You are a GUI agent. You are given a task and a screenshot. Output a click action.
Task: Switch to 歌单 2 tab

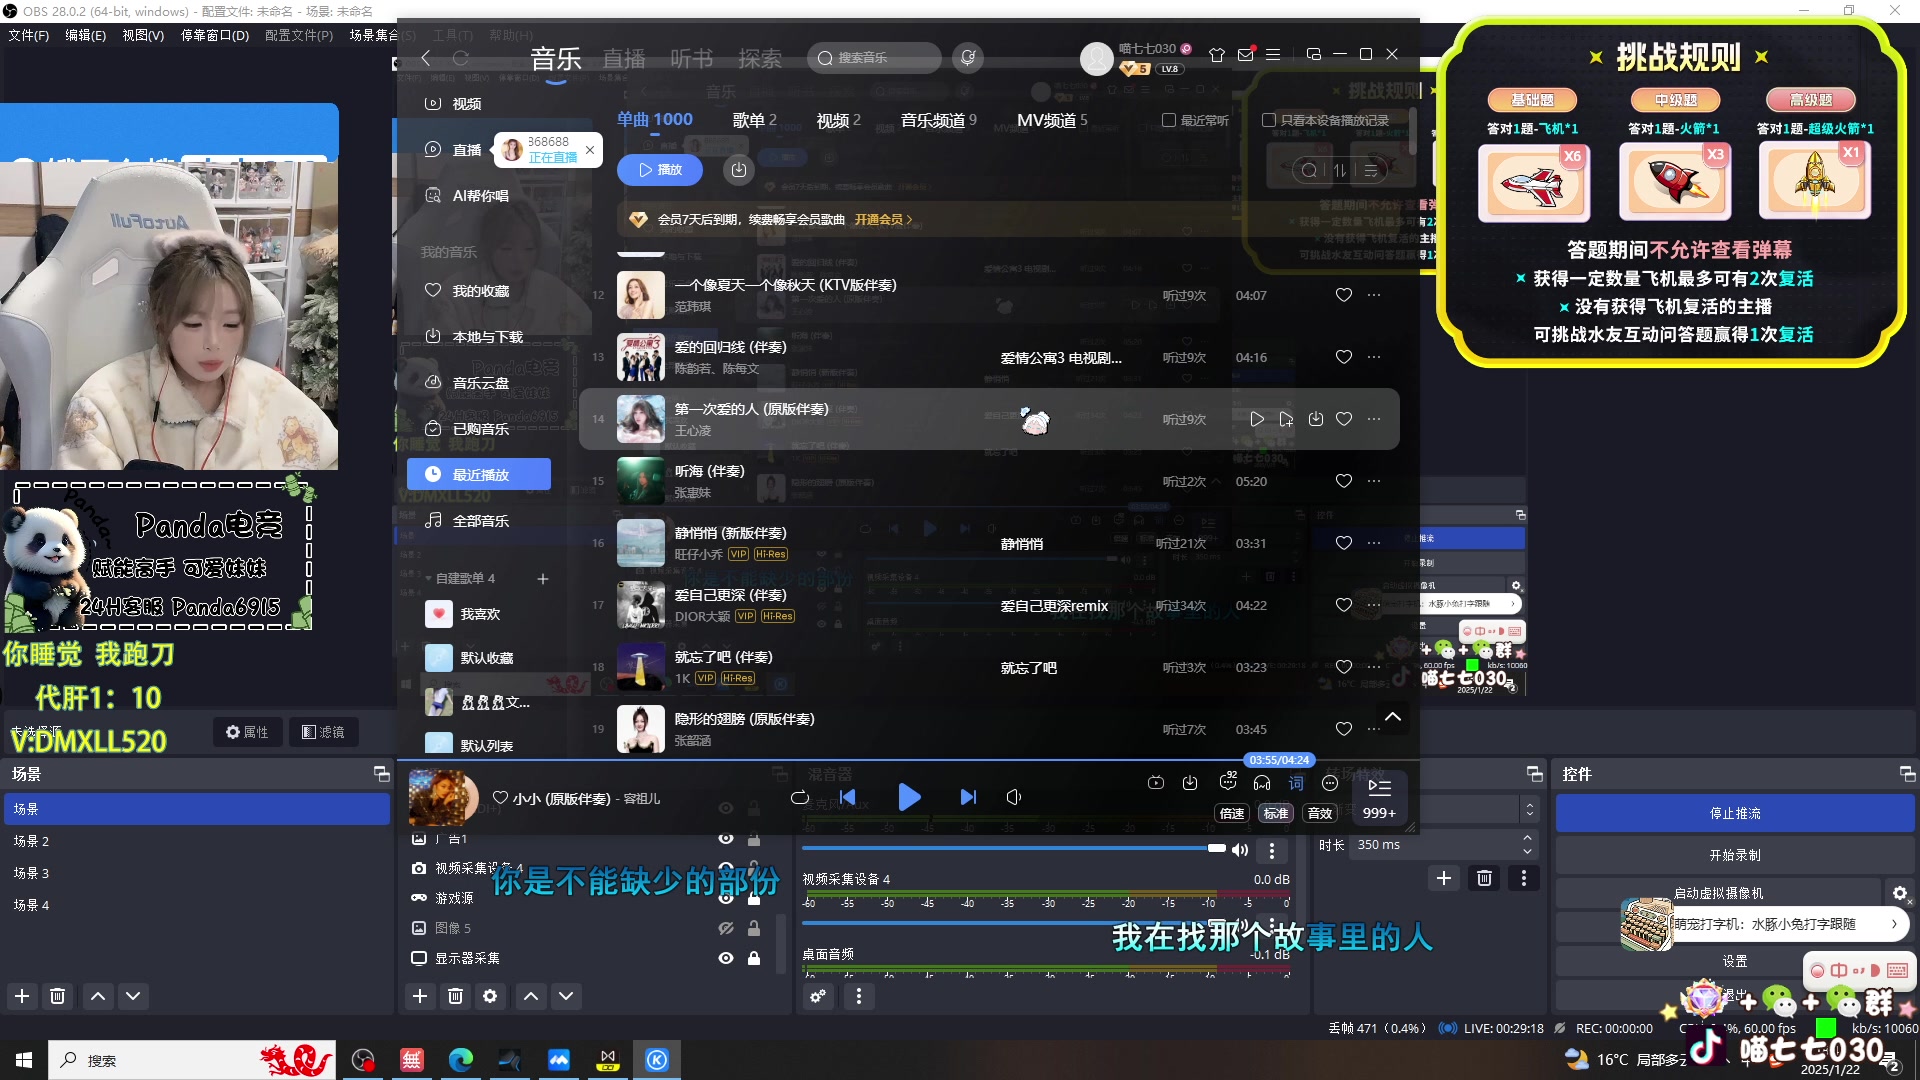(x=754, y=120)
